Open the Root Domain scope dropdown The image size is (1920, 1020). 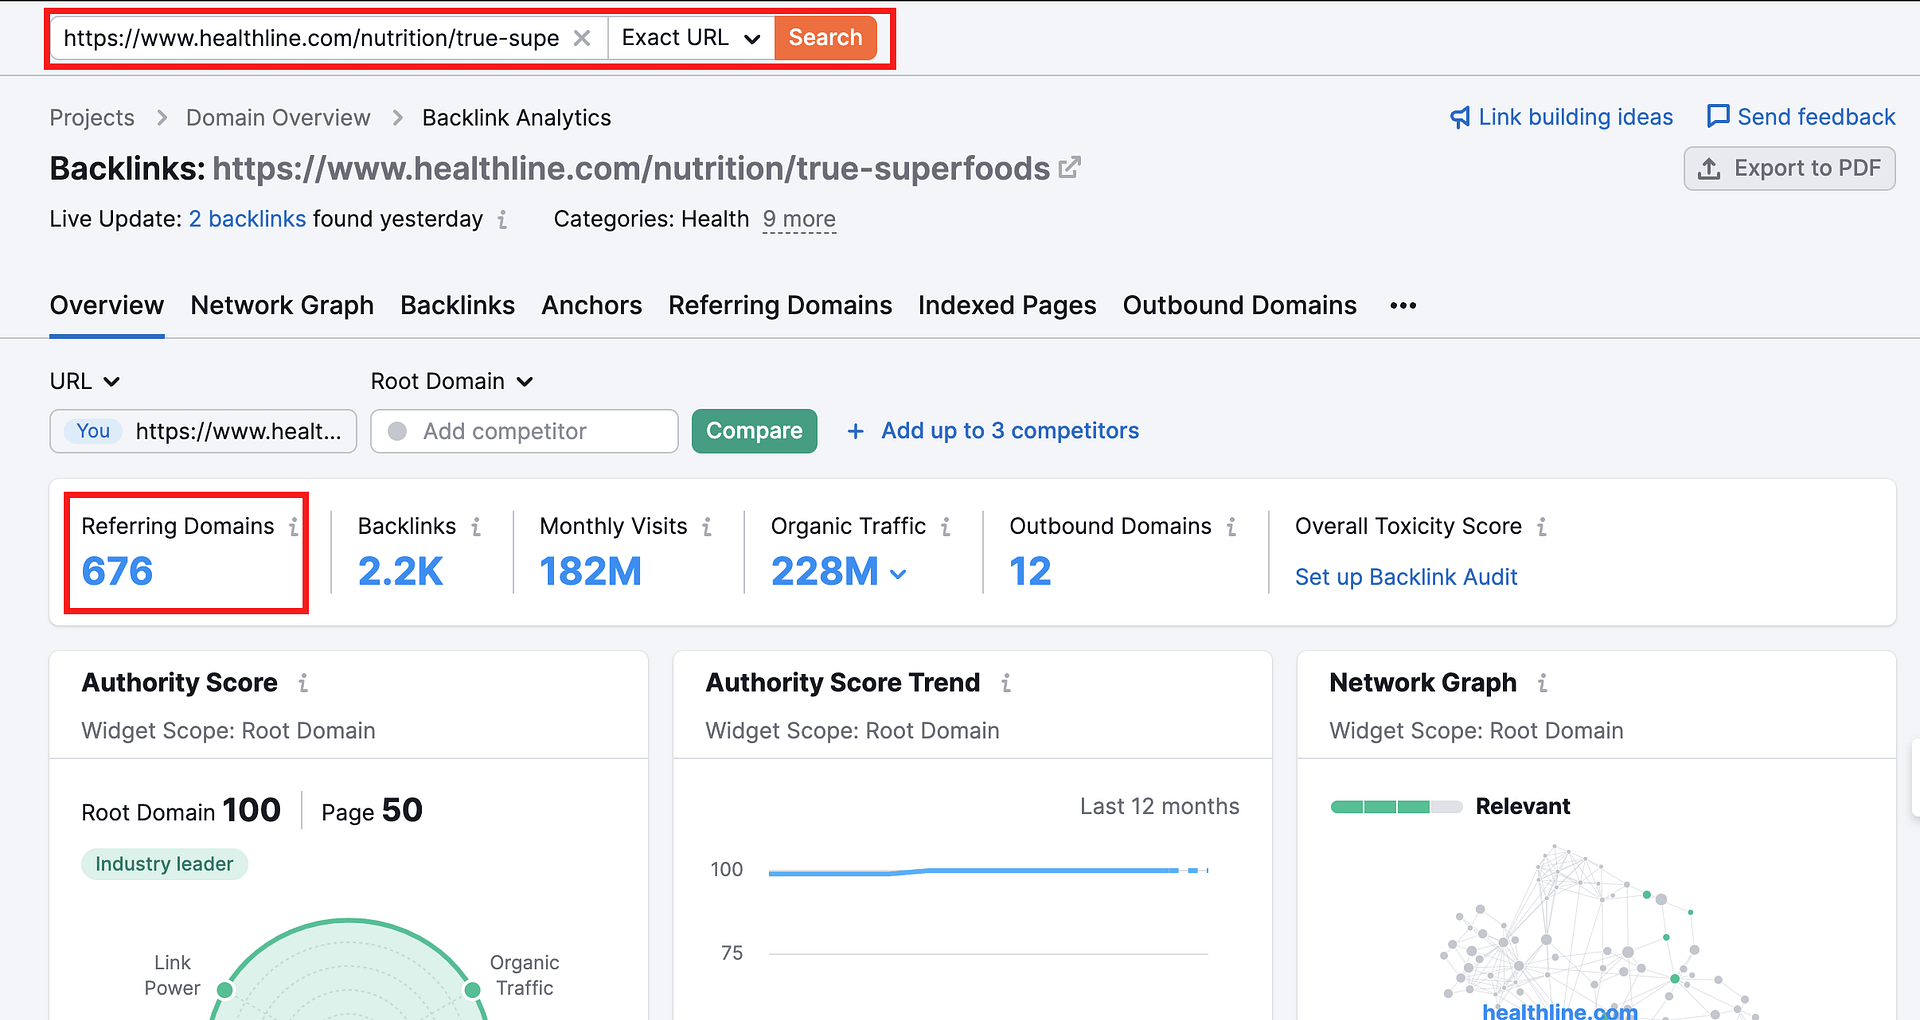tap(452, 382)
